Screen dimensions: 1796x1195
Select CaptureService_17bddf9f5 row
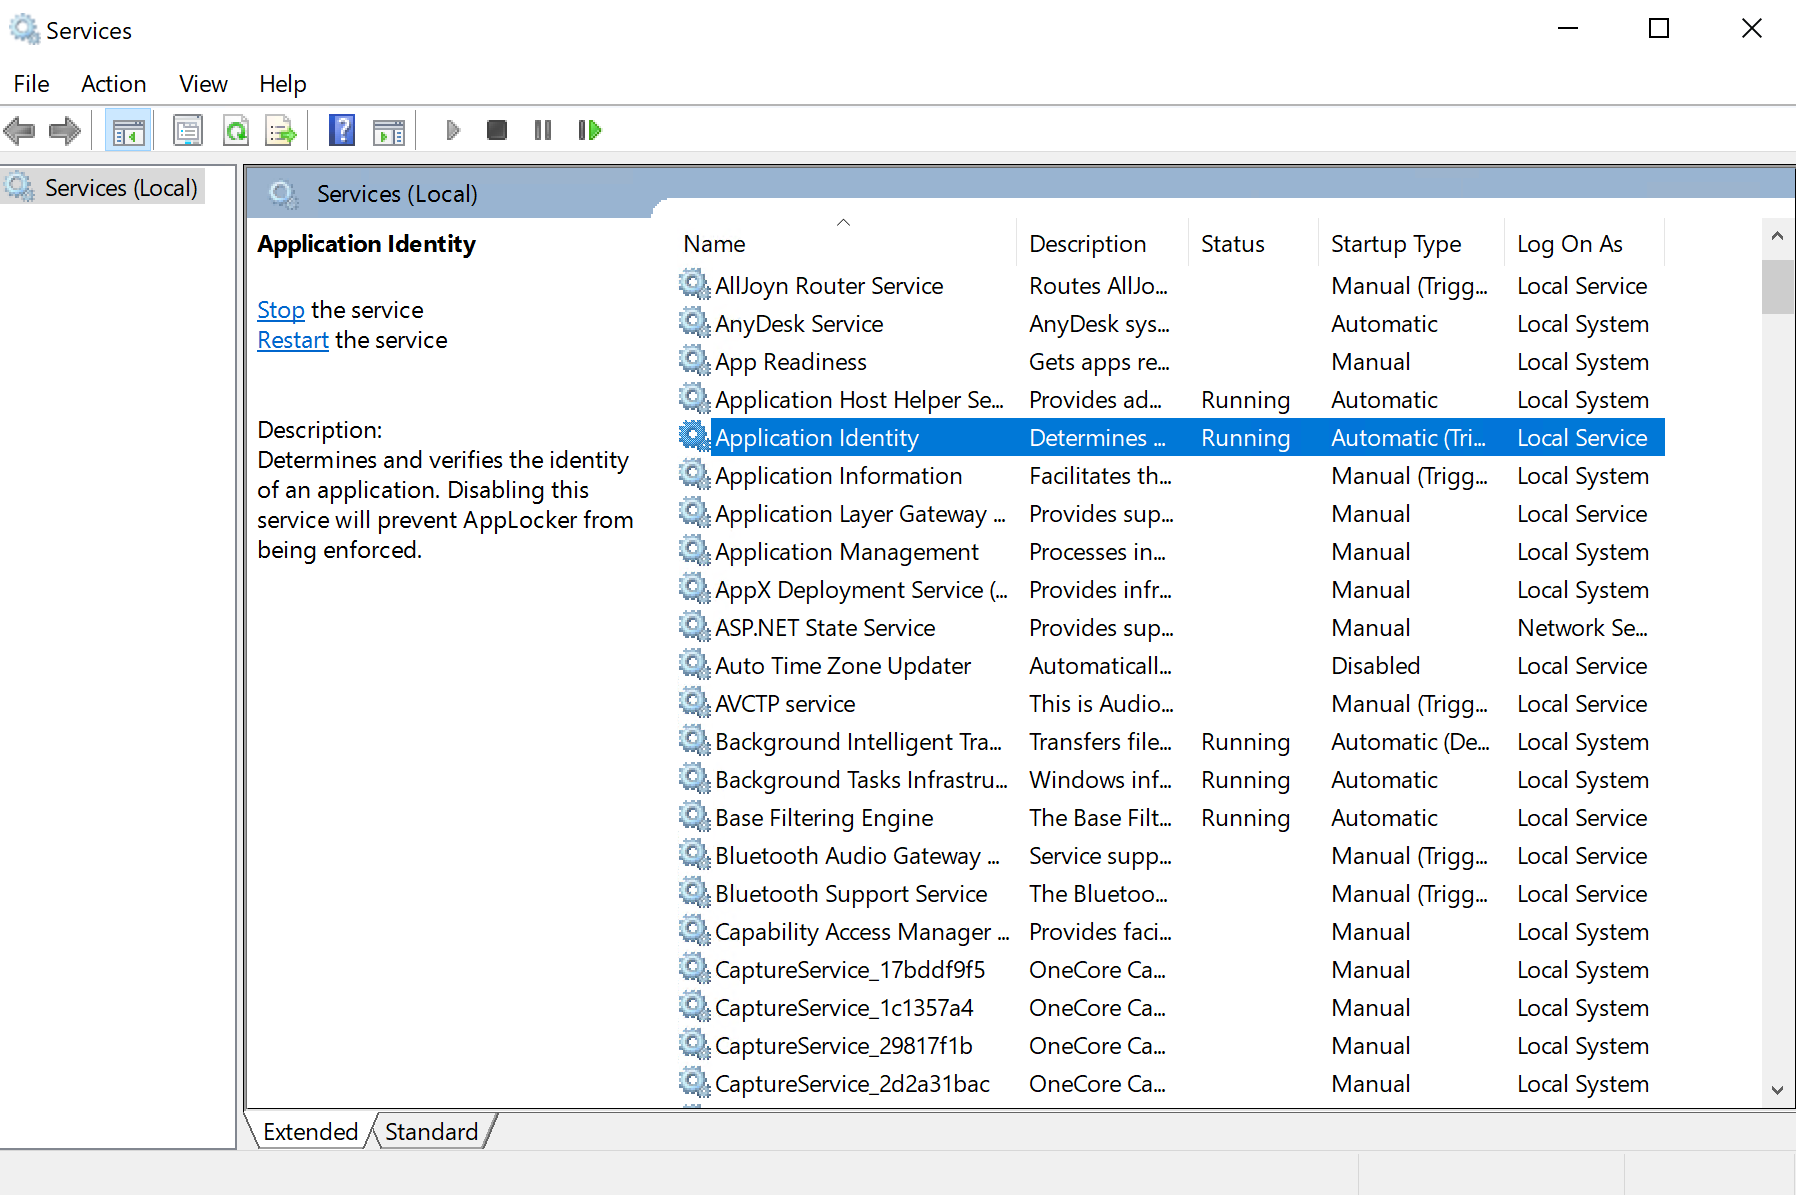(x=1171, y=969)
